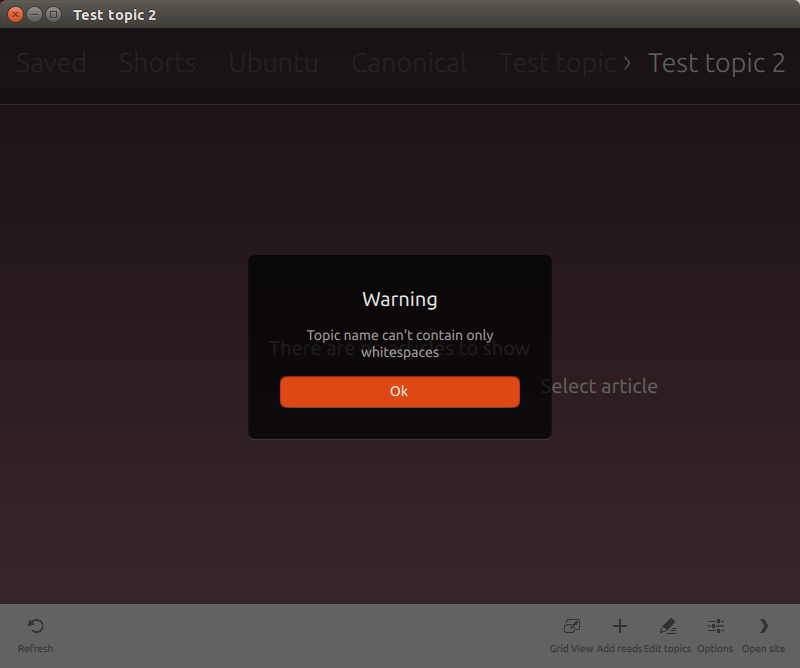Switch to Grid View

571,627
